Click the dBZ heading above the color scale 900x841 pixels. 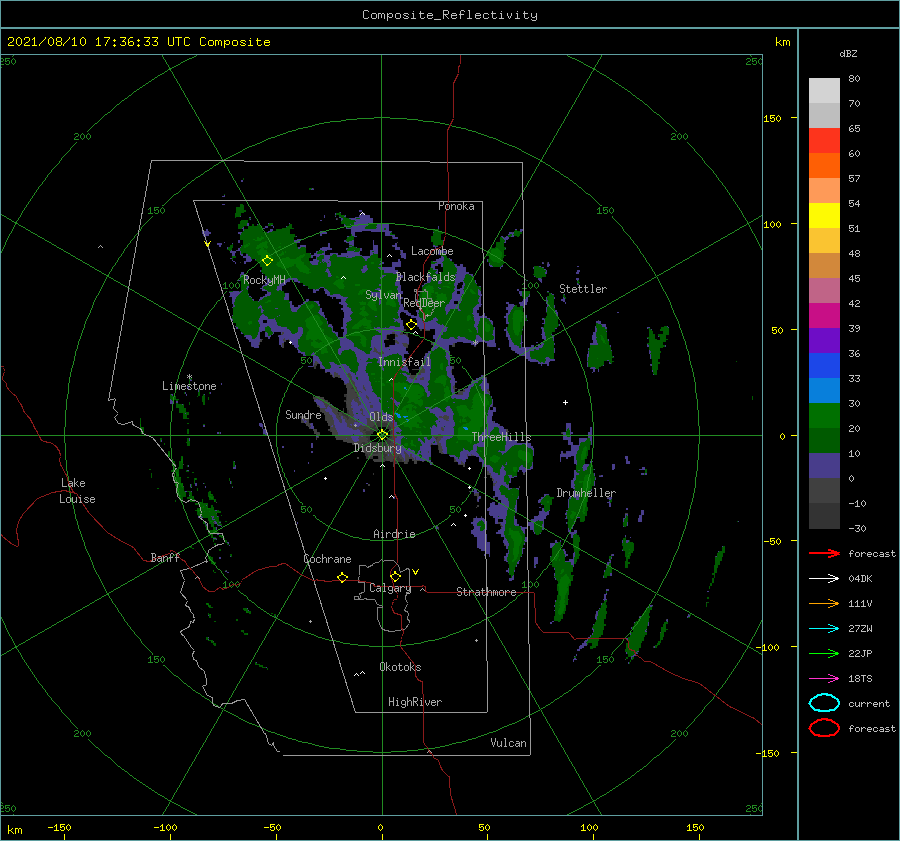point(848,53)
